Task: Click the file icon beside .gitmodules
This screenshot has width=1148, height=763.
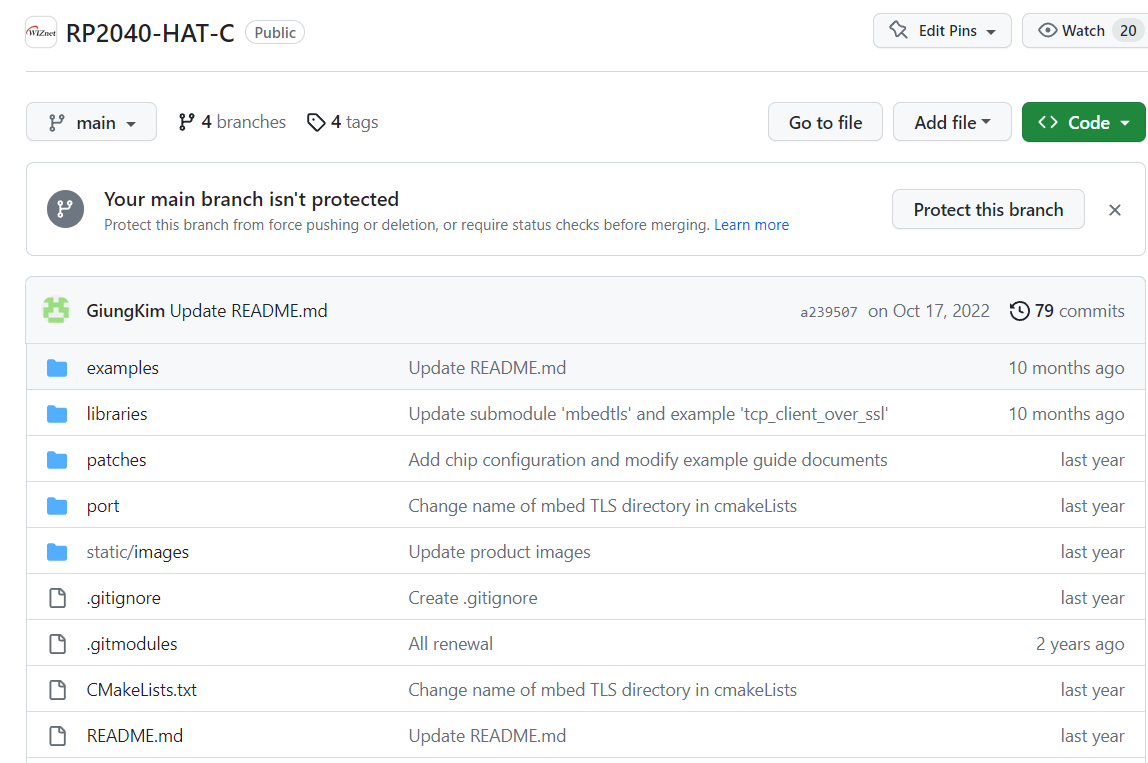Action: (x=57, y=644)
